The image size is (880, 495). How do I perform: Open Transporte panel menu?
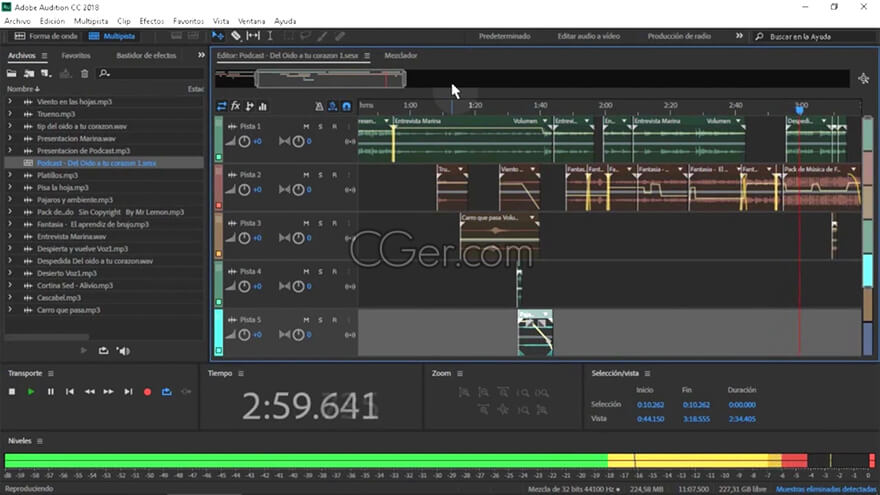pyautogui.click(x=51, y=373)
